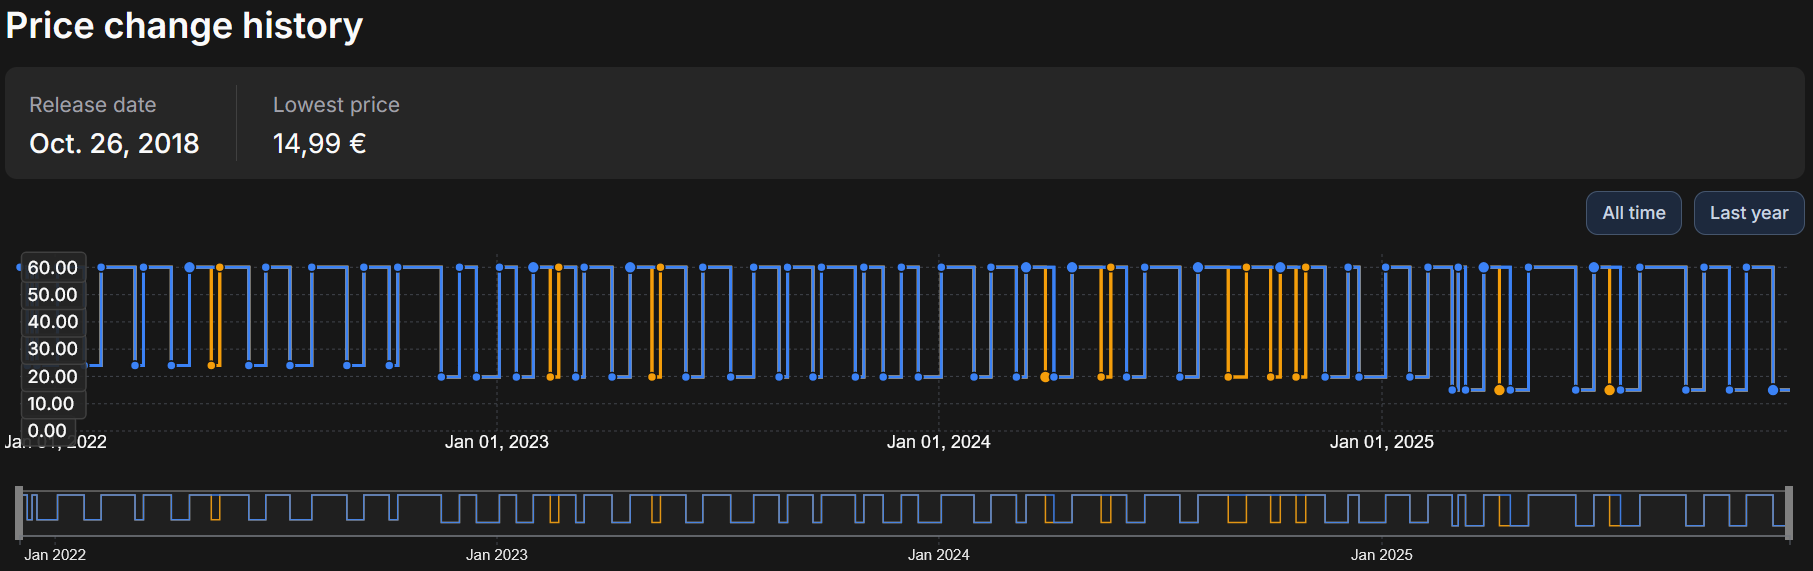Click the Jan 01, 2024 x-axis label

tap(938, 442)
